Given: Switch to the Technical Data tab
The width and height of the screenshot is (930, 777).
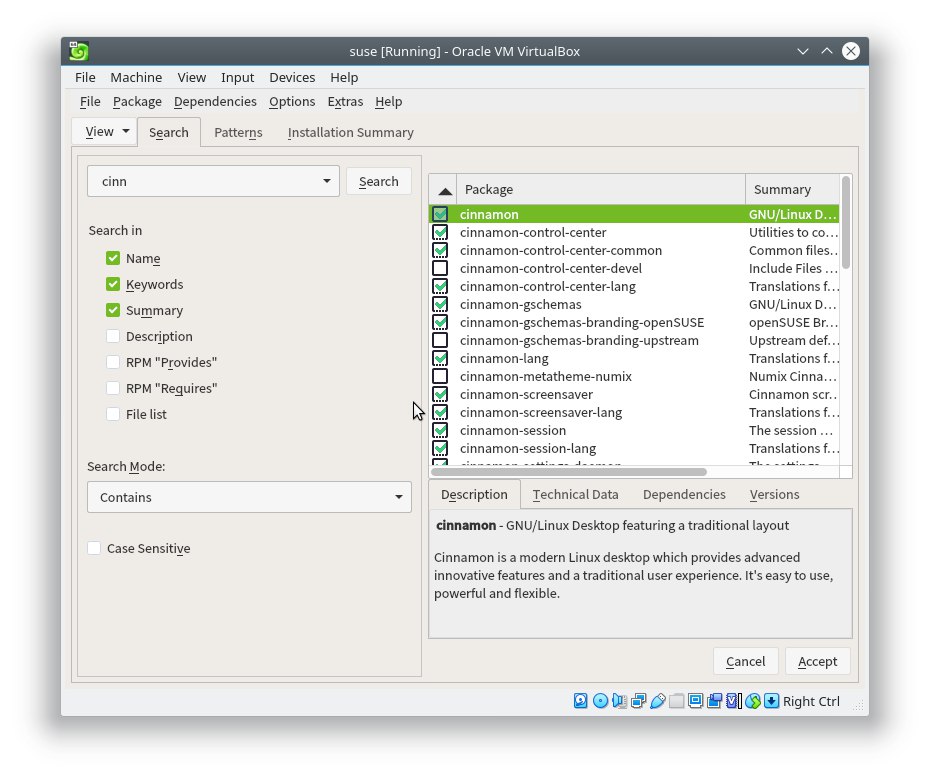Looking at the screenshot, I should click(x=575, y=495).
